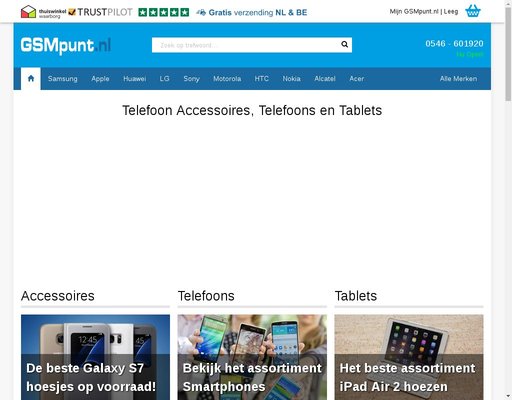
Task: Open the Samsung menu item
Action: 63,79
